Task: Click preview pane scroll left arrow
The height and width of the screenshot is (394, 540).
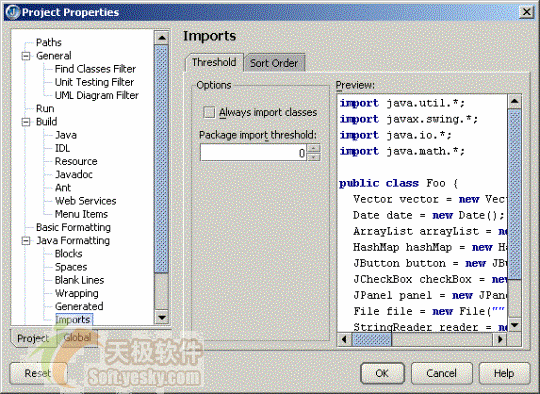Action: pos(344,340)
